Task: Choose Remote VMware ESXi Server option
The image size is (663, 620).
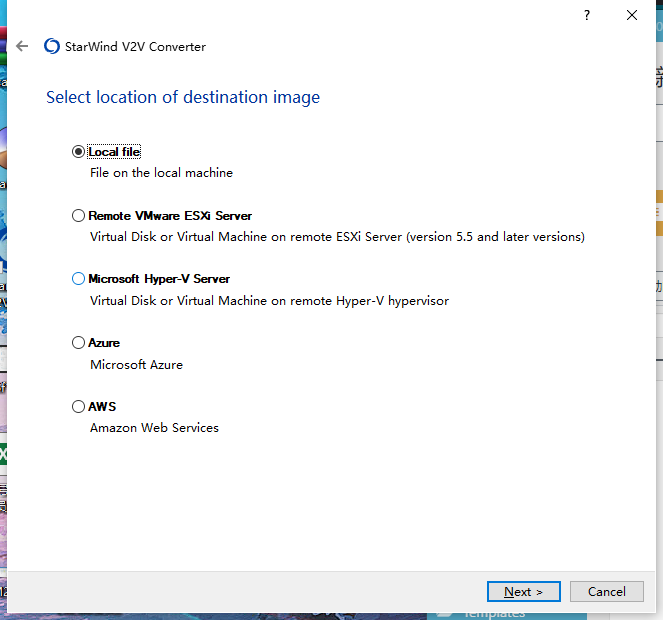Action: tap(78, 216)
